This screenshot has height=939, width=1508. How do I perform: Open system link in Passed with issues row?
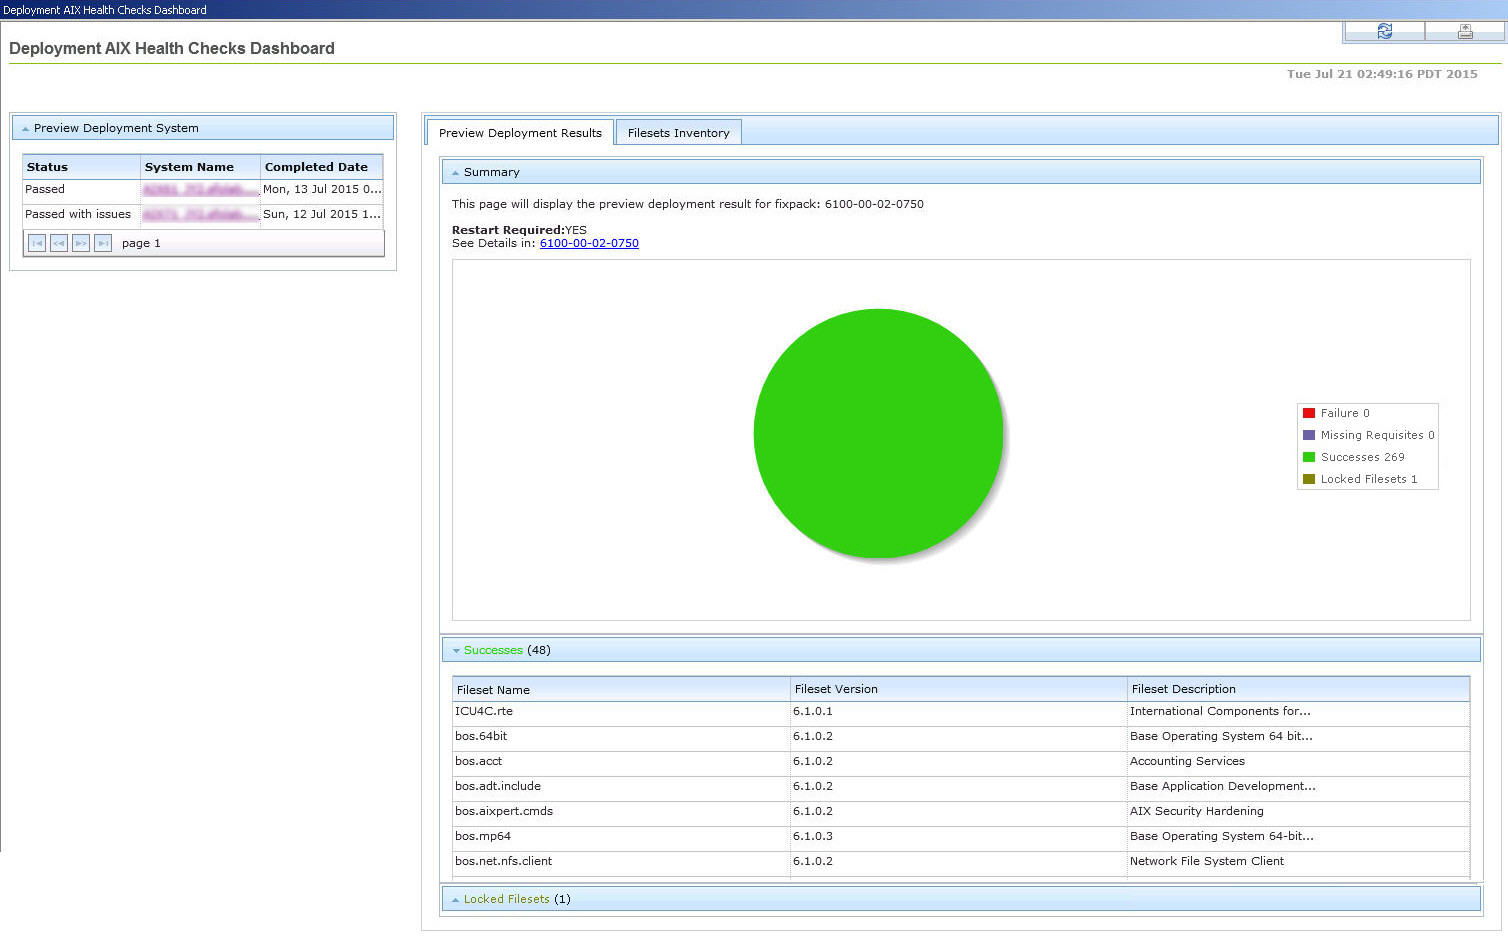[x=199, y=215]
